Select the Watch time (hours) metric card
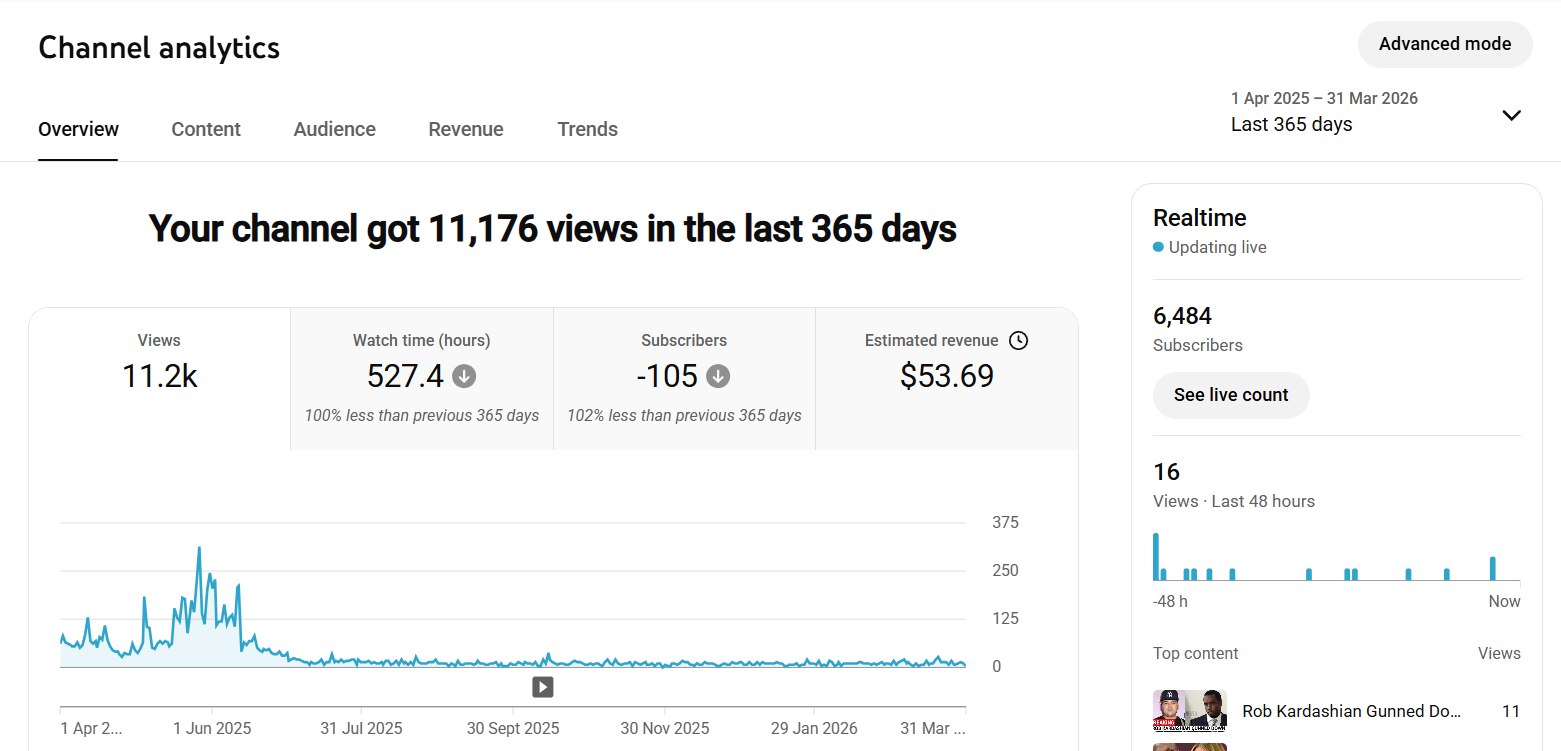This screenshot has height=751, width=1561. pyautogui.click(x=421, y=378)
